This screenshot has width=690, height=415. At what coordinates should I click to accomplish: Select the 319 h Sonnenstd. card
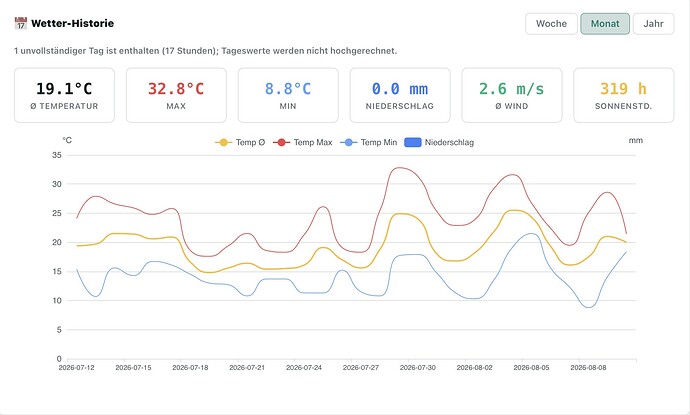tap(623, 95)
